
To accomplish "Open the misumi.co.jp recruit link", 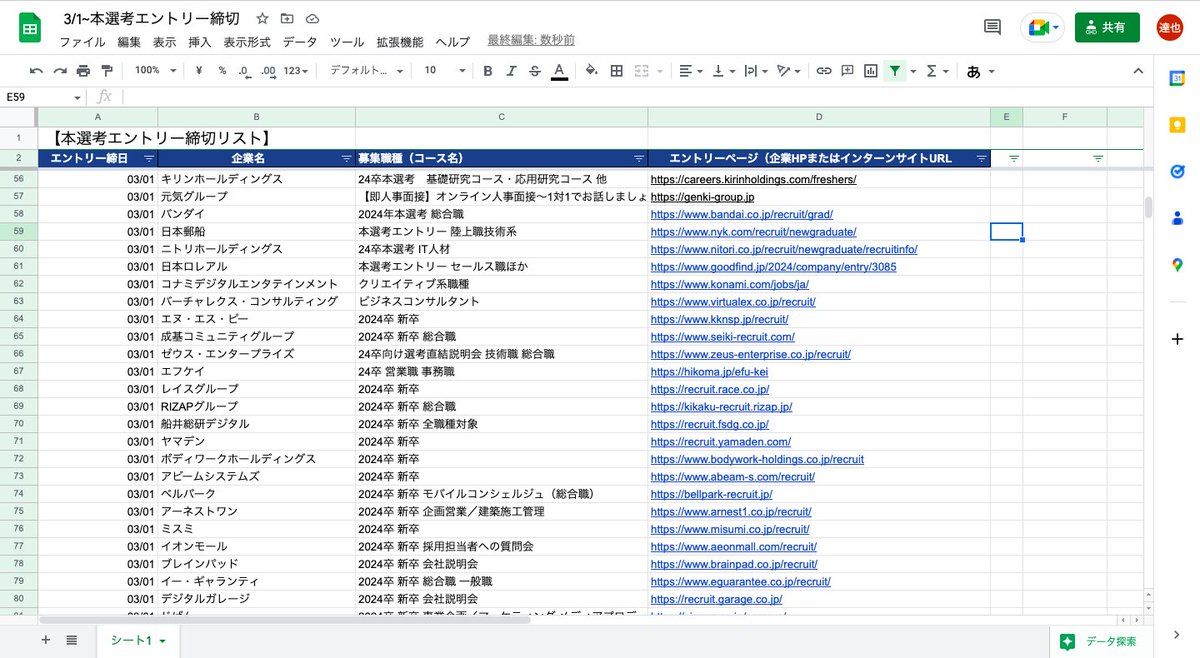I will click(730, 529).
